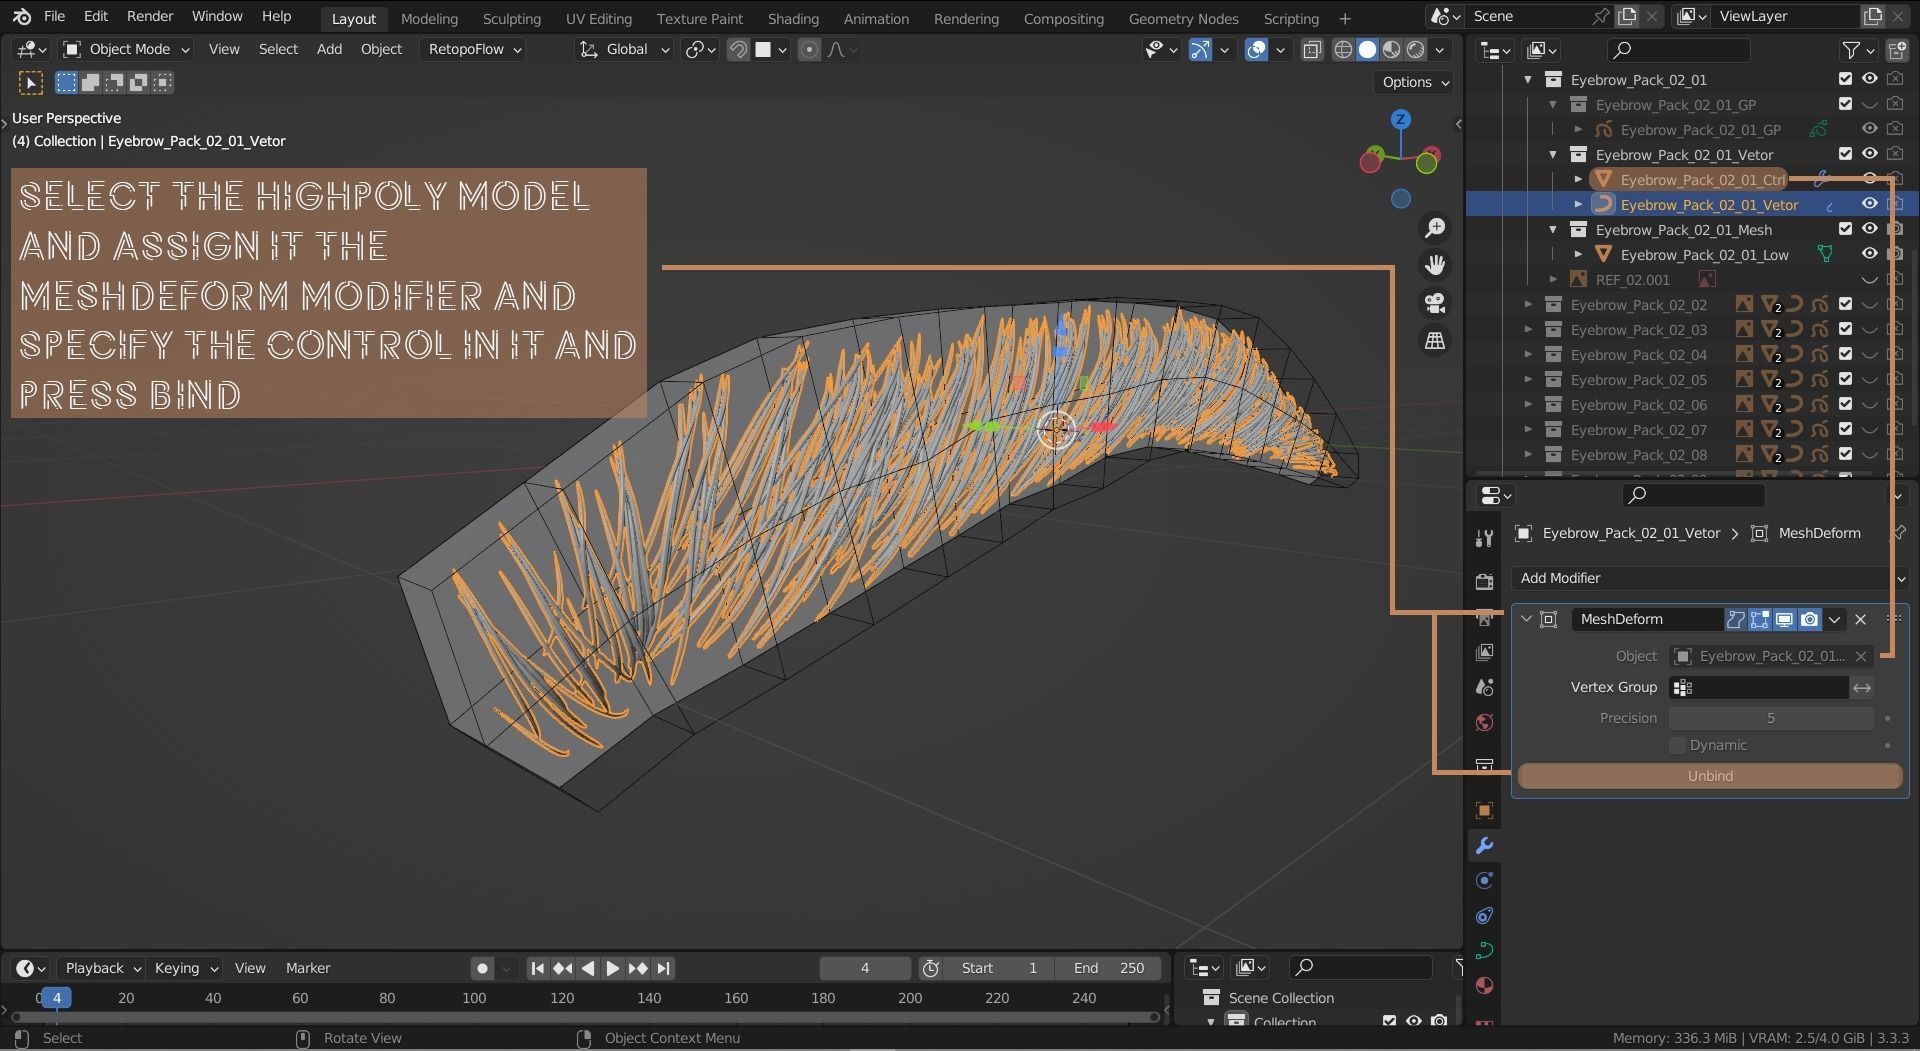Select material preview shading mode
Viewport: 1920px width, 1051px height.
coord(1391,49)
